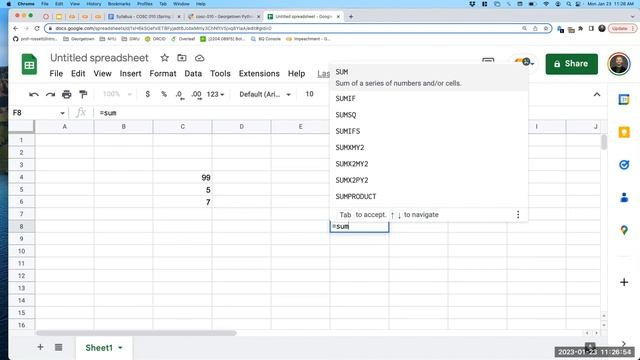
Task: Click the spreadsheet title Untitled spreadsheet
Action: tap(99, 58)
